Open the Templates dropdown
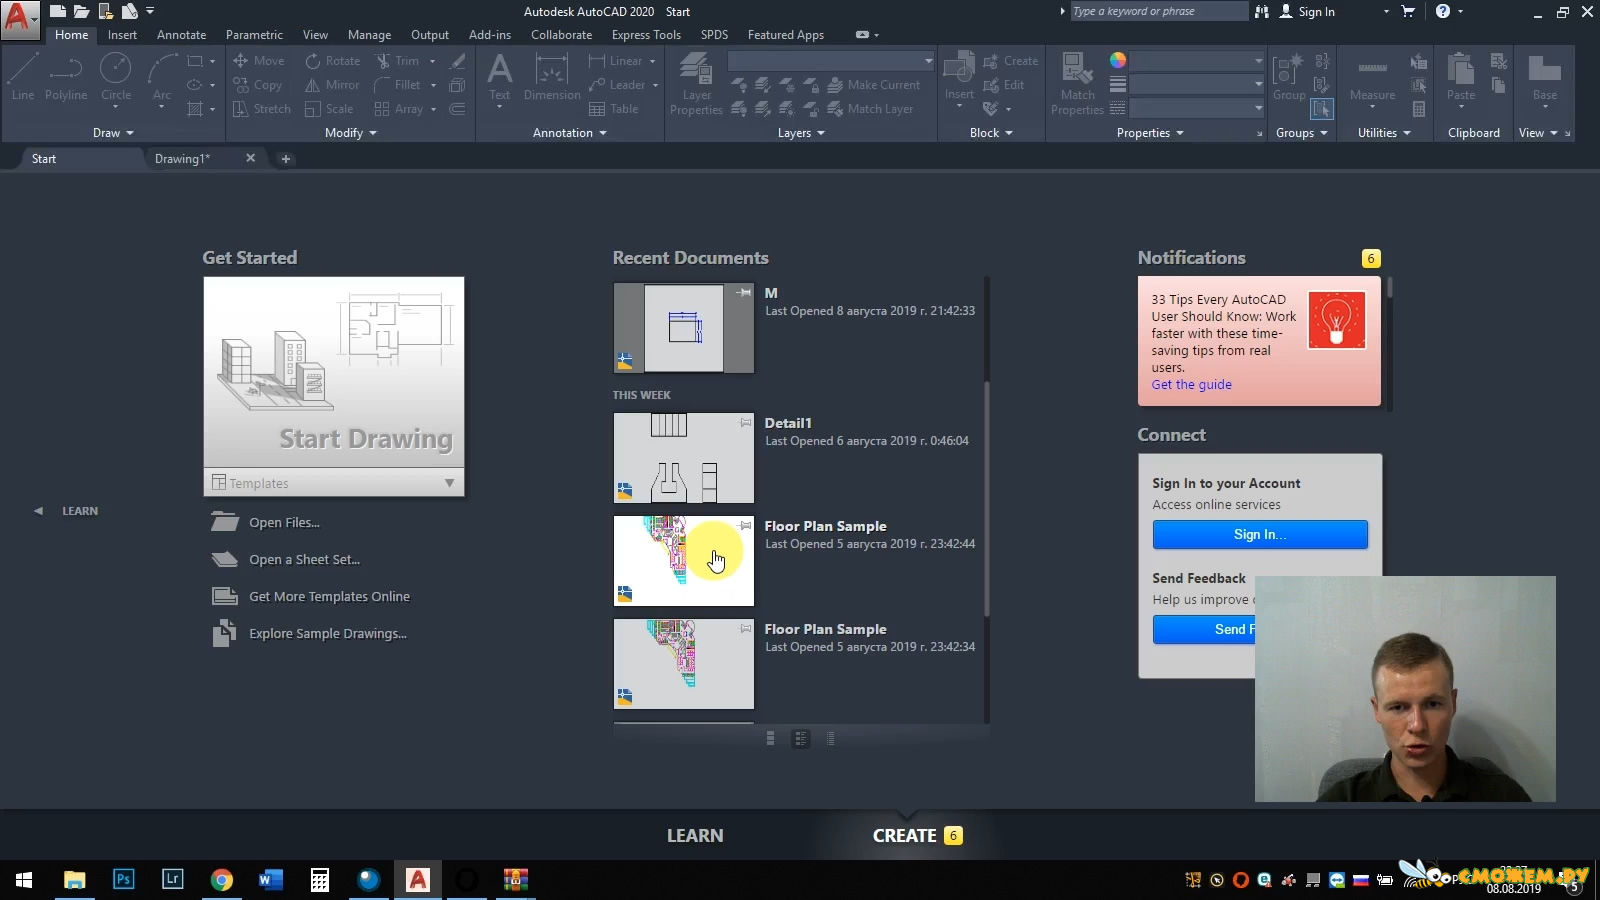 pyautogui.click(x=334, y=483)
